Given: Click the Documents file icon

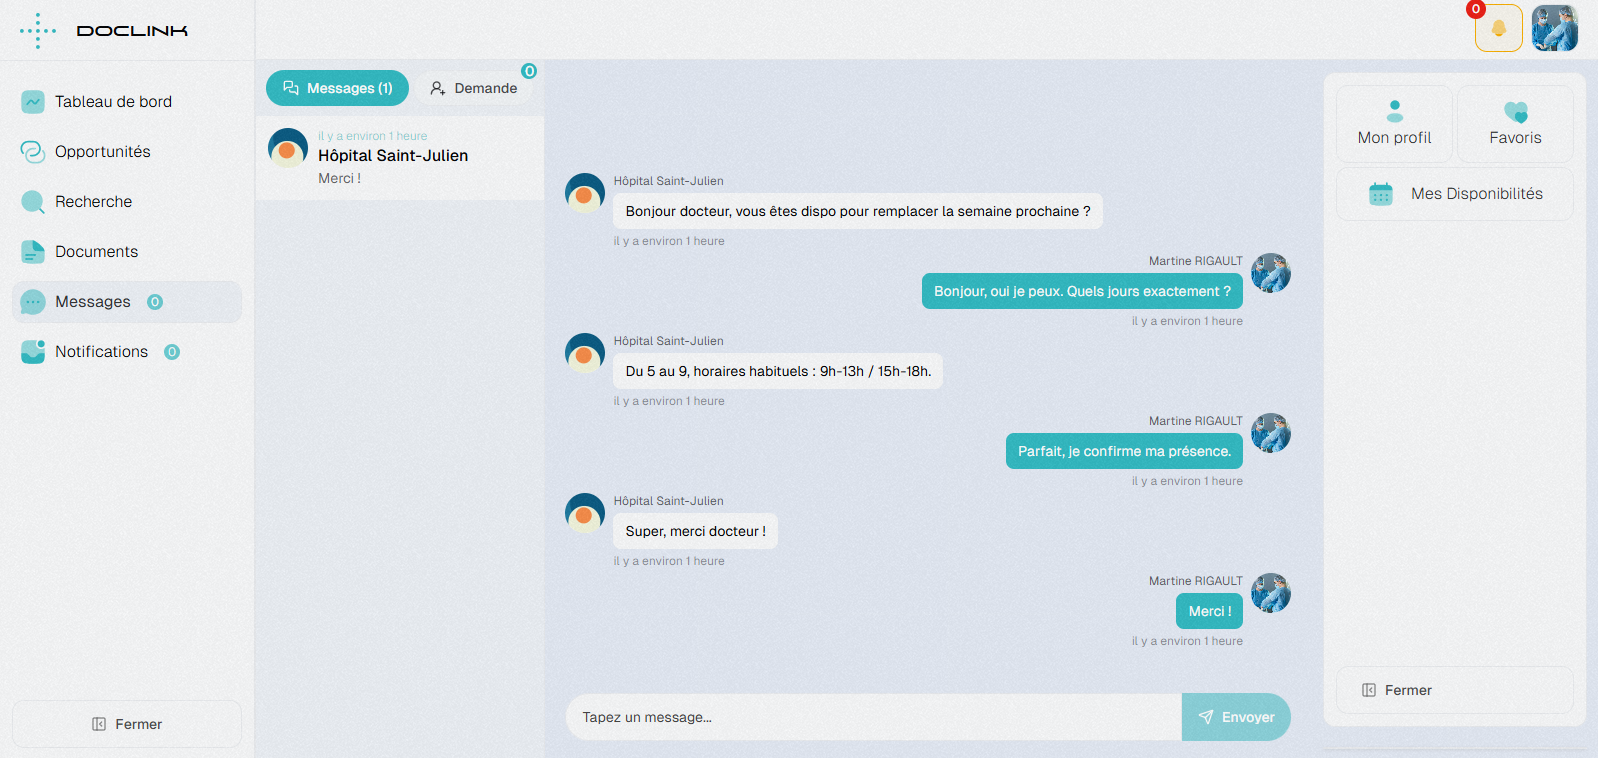Looking at the screenshot, I should [x=33, y=252].
